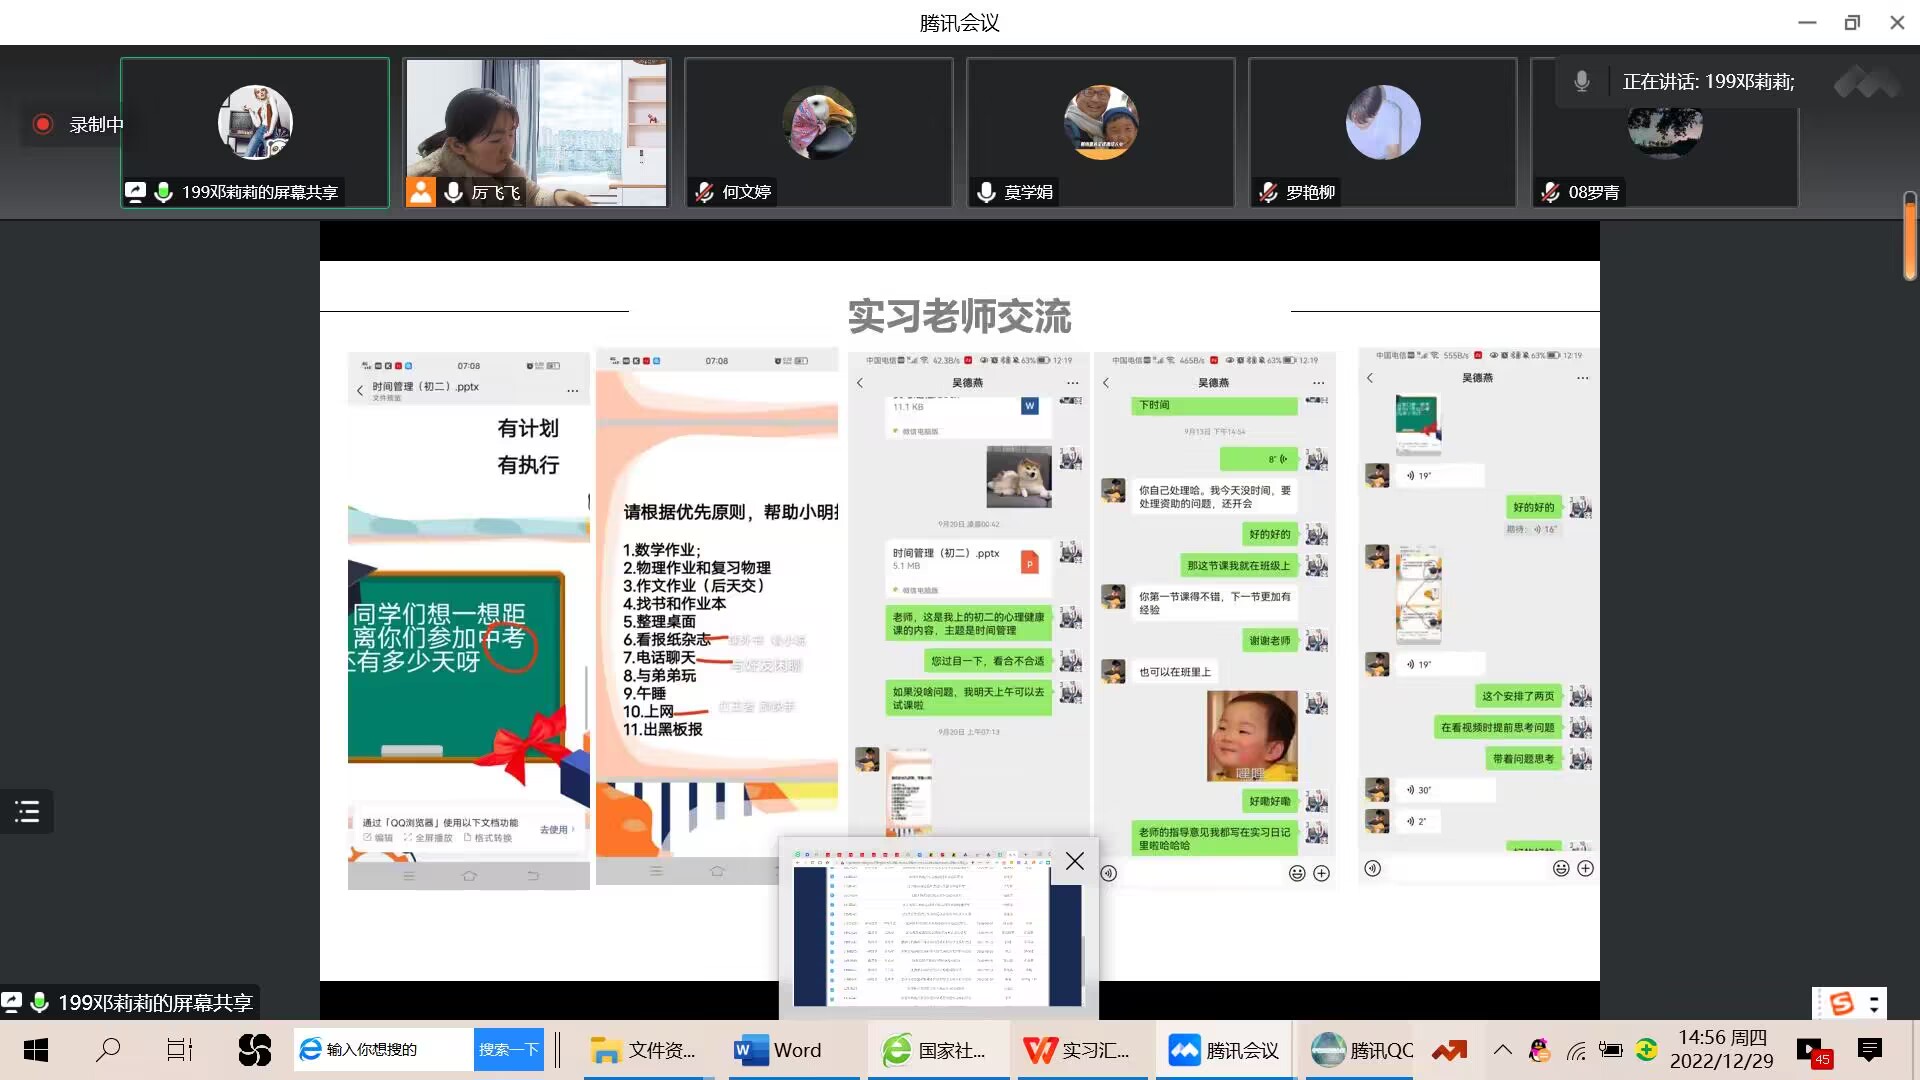
Task: Toggle 何文婷's muted microphone icon
Action: click(705, 192)
